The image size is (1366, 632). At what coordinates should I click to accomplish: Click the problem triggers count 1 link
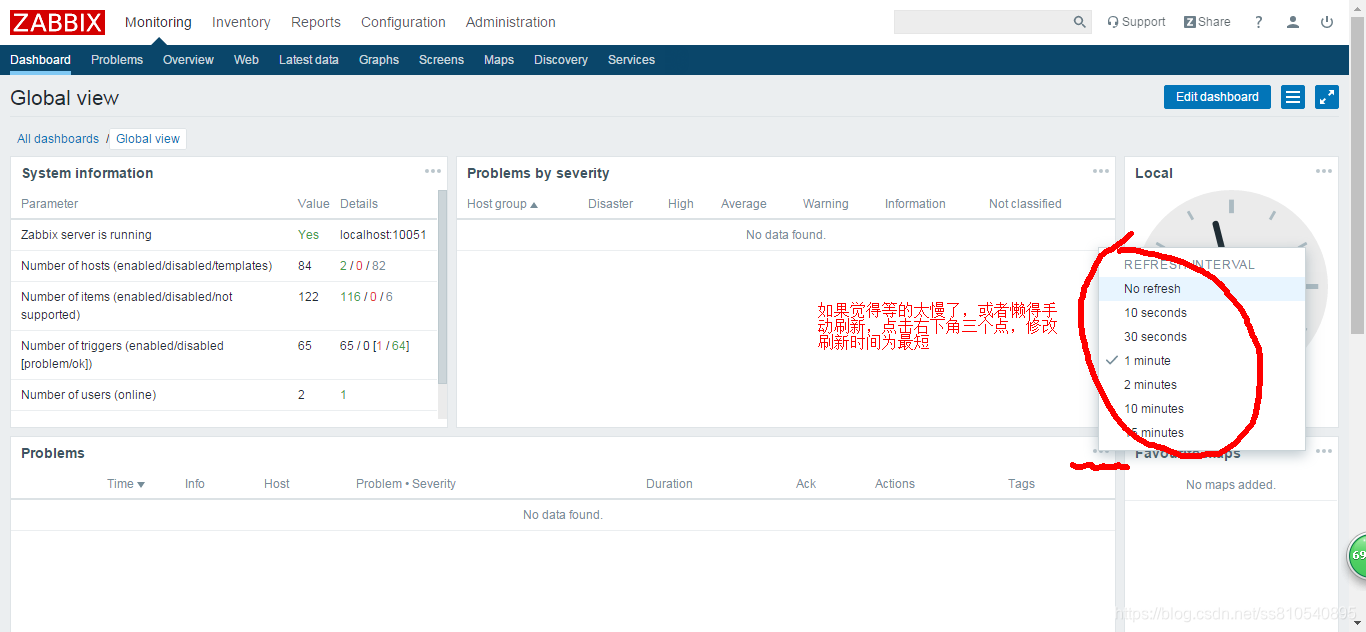point(377,346)
